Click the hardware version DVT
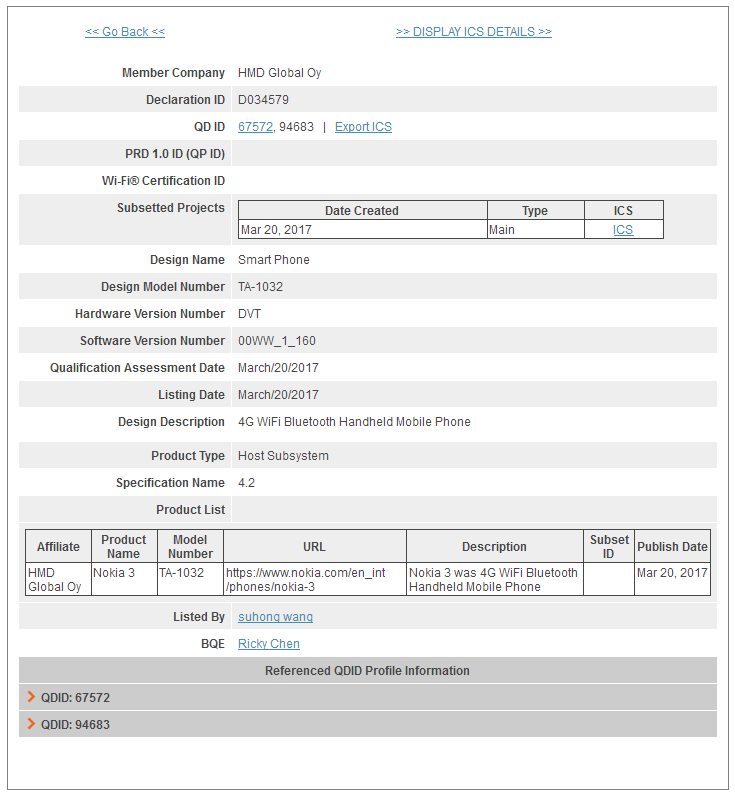Image resolution: width=735 pixels, height=795 pixels. (x=249, y=314)
